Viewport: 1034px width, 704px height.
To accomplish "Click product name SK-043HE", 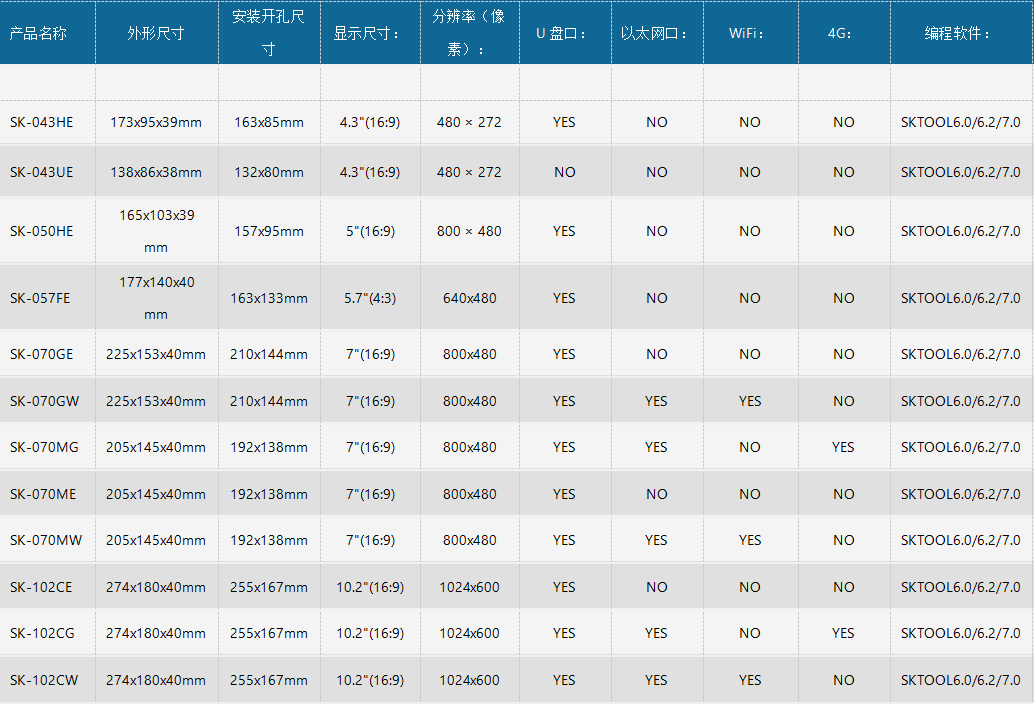I will pos(42,122).
